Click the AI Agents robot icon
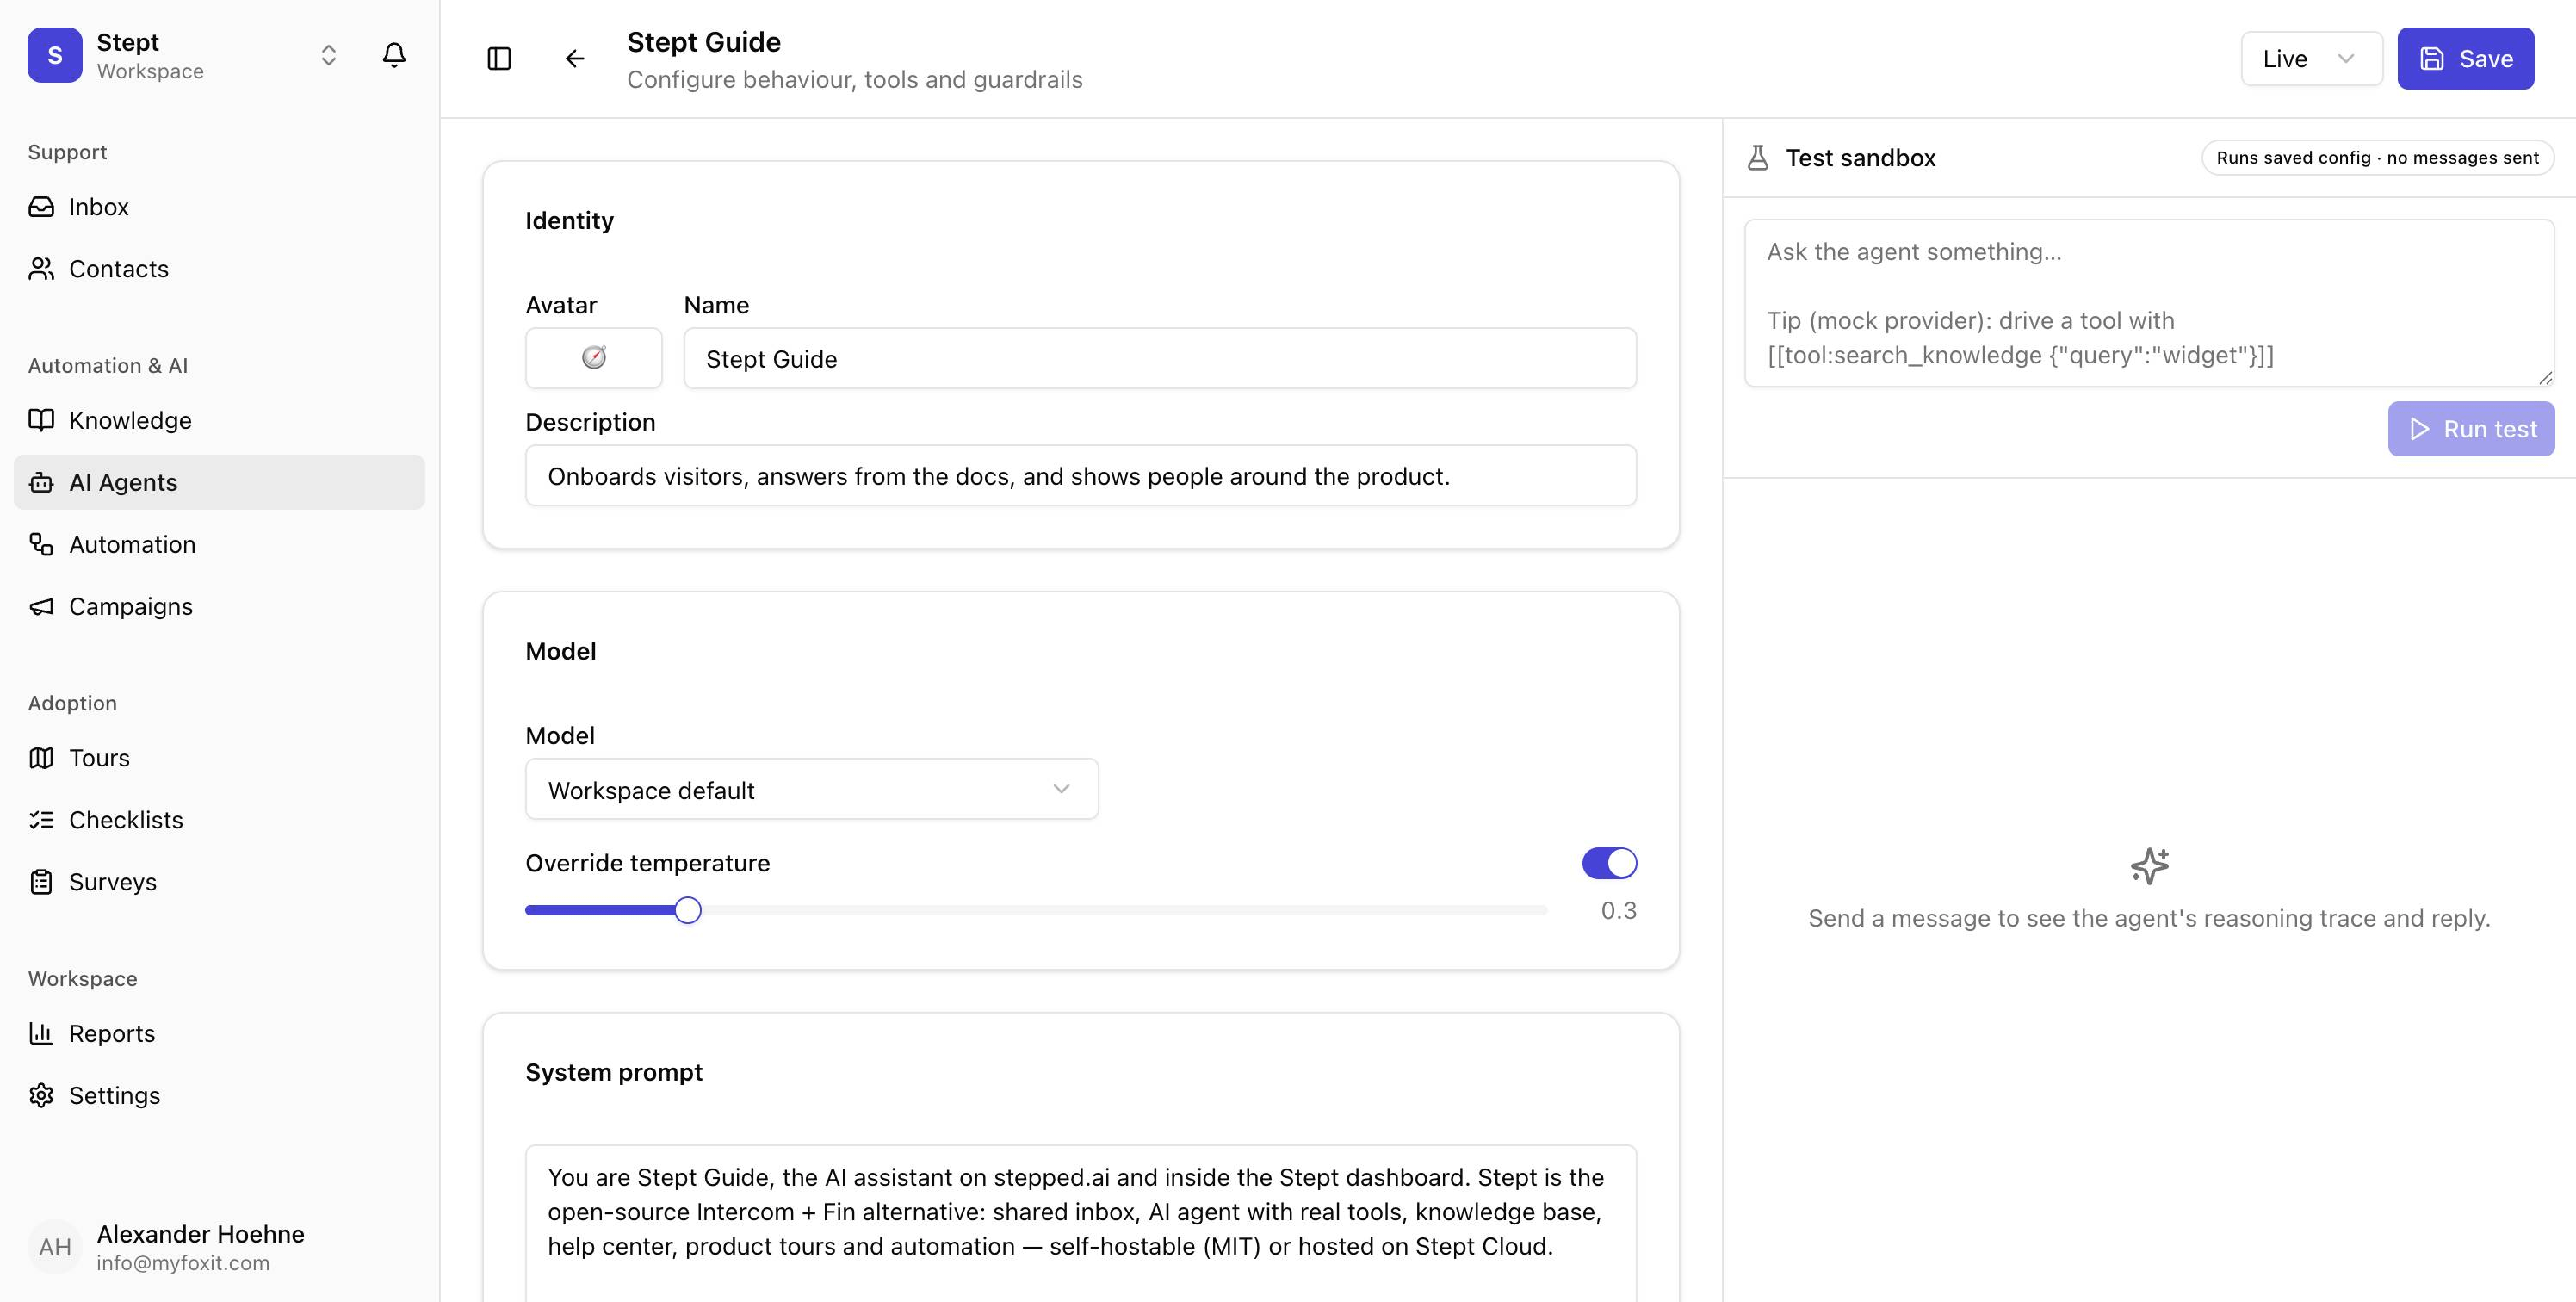Image resolution: width=2576 pixels, height=1302 pixels. [x=41, y=483]
